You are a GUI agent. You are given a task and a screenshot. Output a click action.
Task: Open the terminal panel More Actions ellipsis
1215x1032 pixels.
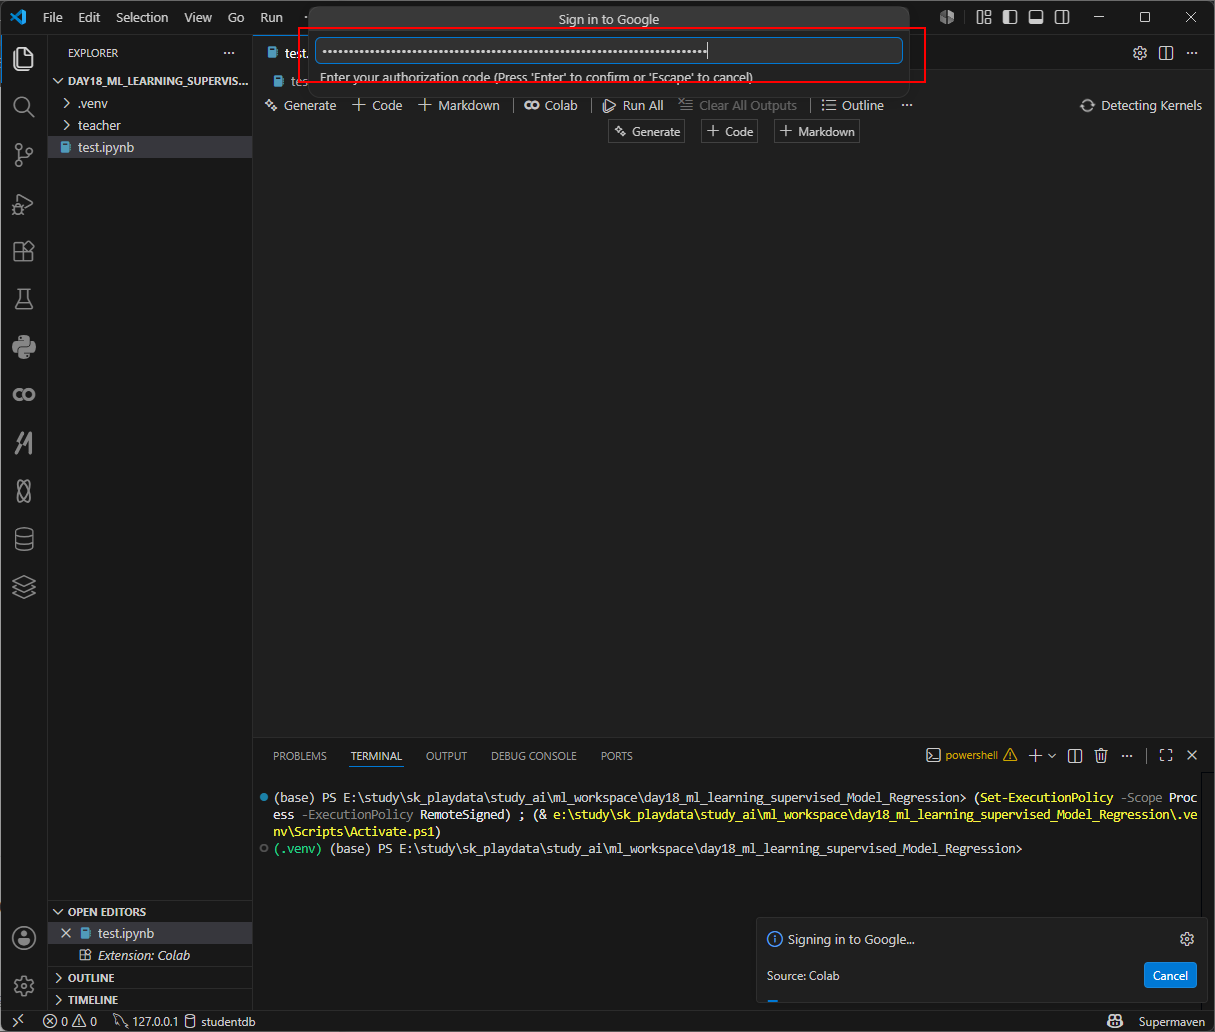pyautogui.click(x=1127, y=756)
